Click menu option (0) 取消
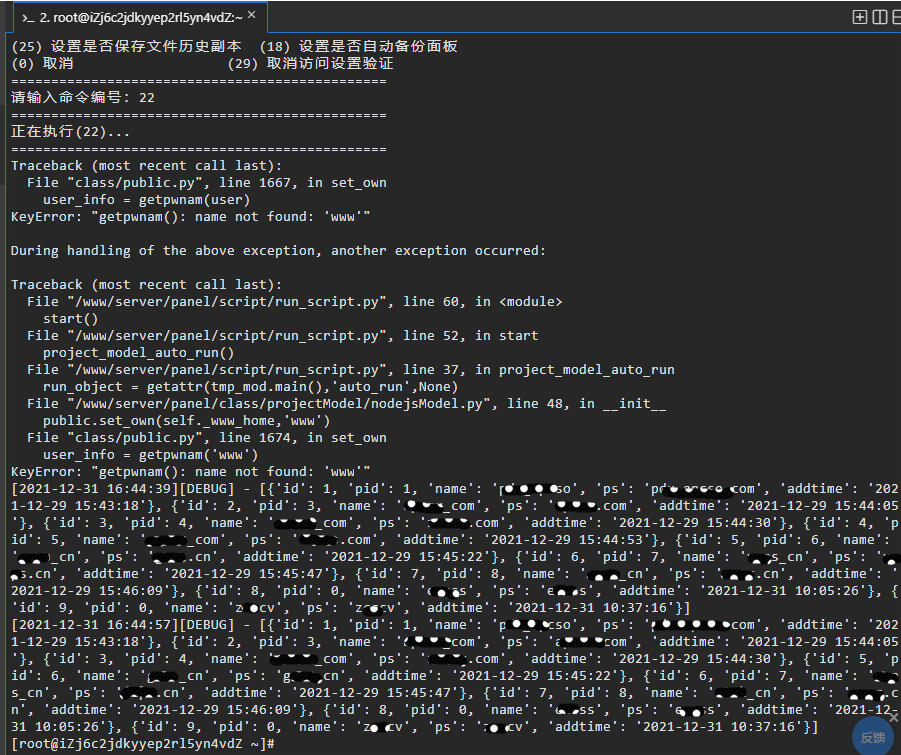This screenshot has width=901, height=755. [x=42, y=63]
